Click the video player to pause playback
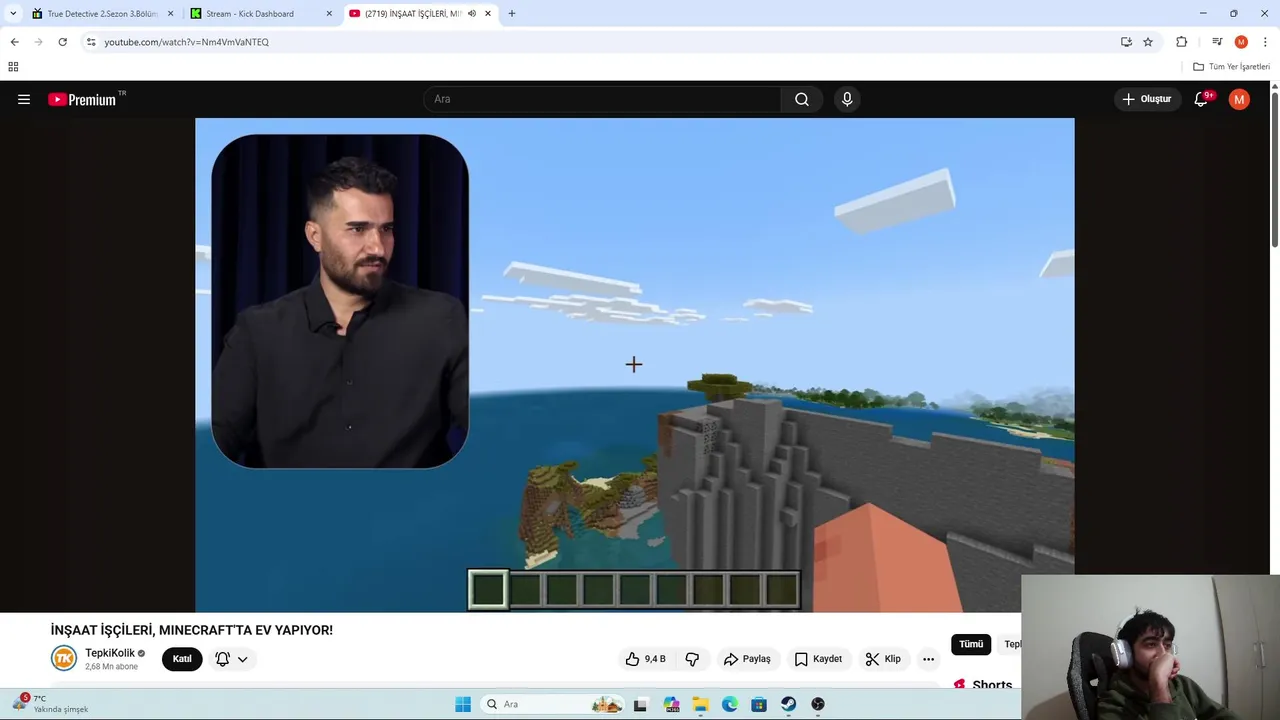The width and height of the screenshot is (1280, 720). [634, 365]
